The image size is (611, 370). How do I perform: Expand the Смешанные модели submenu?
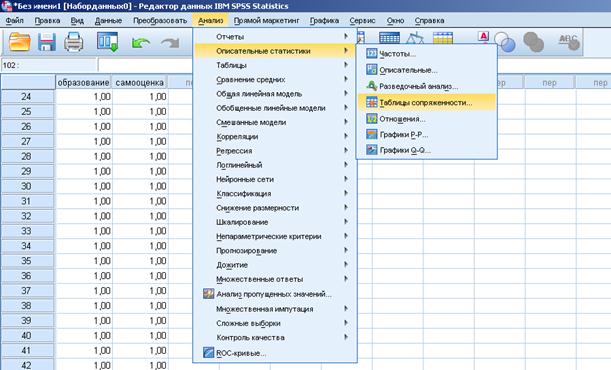pyautogui.click(x=275, y=122)
